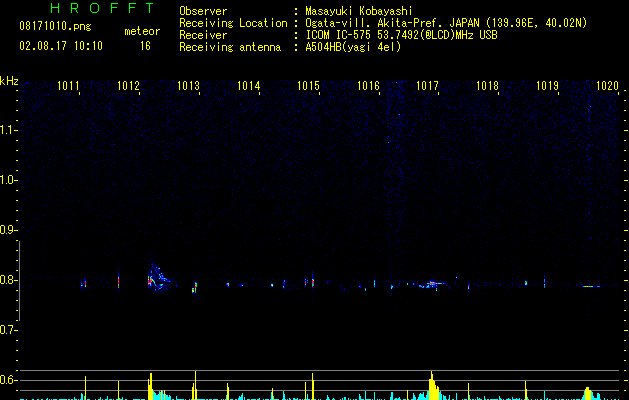Click the large meteor echo after 1012
Image resolution: width=629 pixels, height=400 pixels.
coord(159,278)
